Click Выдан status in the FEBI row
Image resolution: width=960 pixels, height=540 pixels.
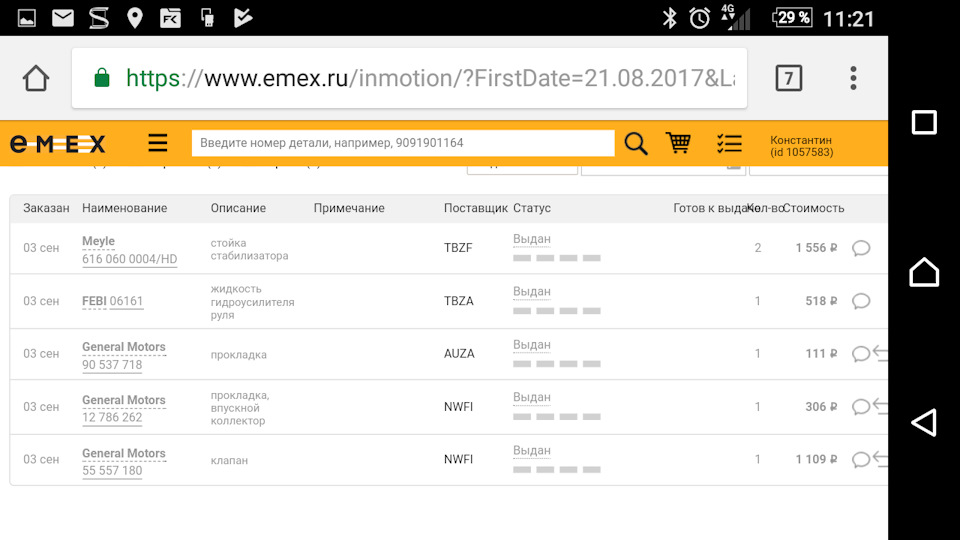click(531, 292)
